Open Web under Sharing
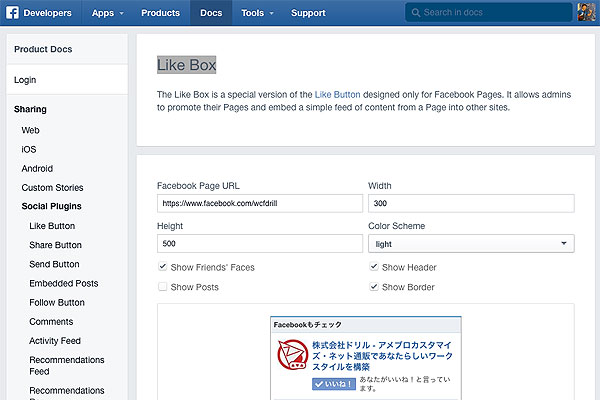The height and width of the screenshot is (400, 600). click(31, 130)
